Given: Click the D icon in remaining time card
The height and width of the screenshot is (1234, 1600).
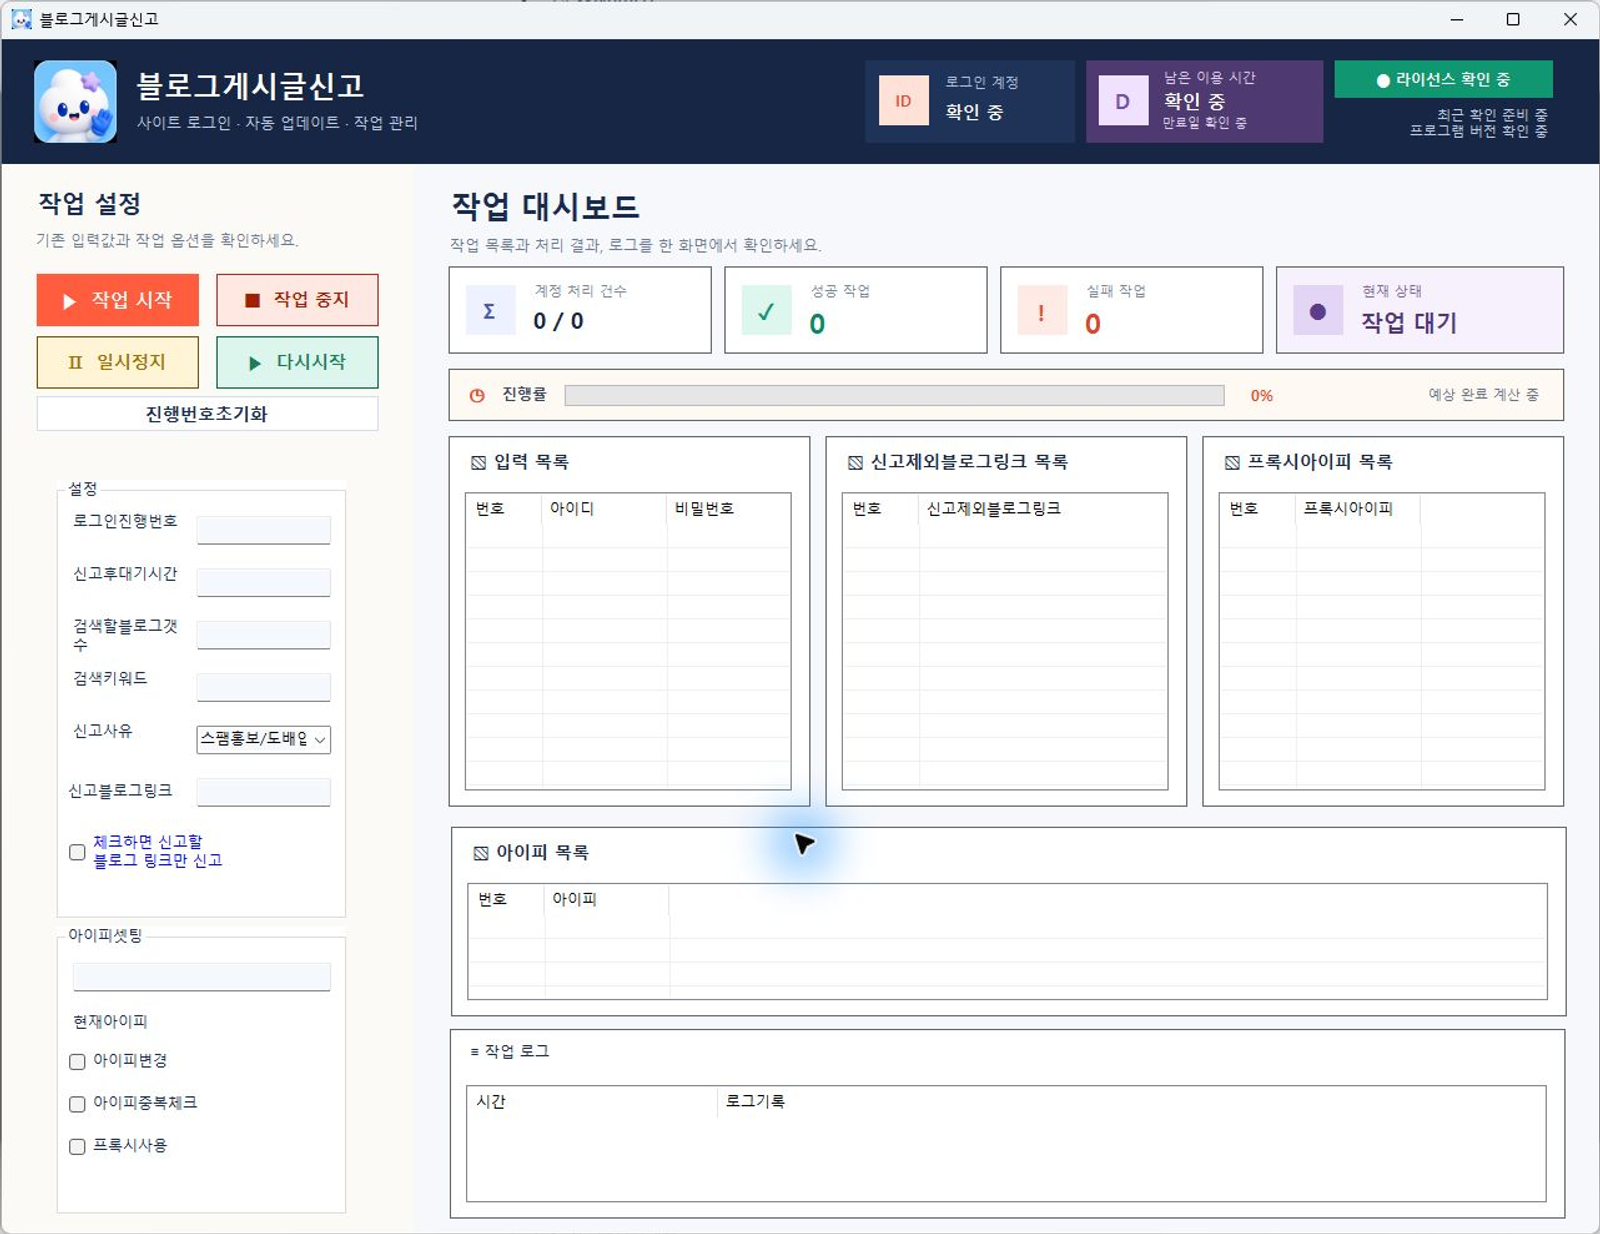Looking at the screenshot, I should 1123,101.
